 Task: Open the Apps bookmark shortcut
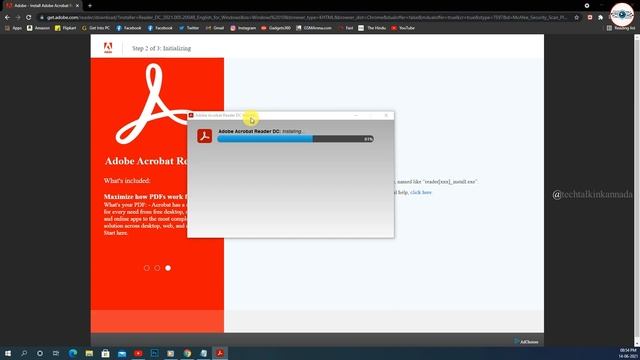13,28
